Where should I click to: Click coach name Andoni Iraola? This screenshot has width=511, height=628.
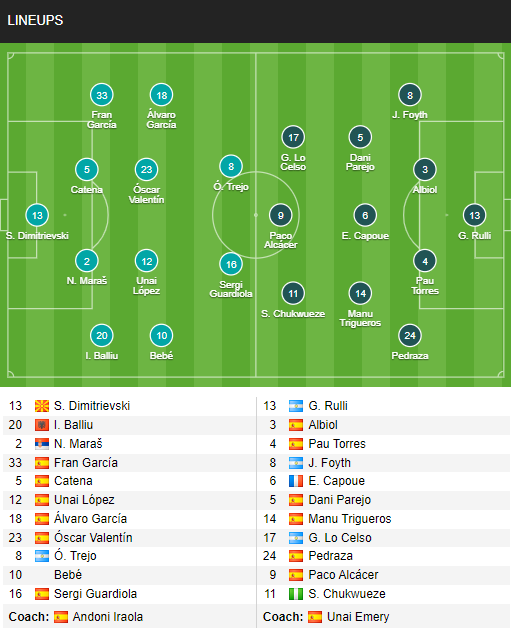[108, 617]
